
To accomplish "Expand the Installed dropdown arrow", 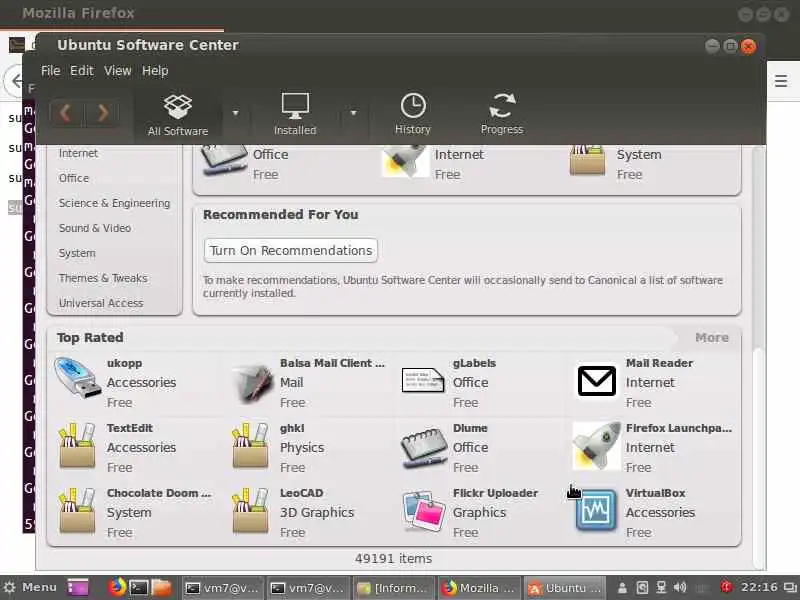I will point(353,113).
